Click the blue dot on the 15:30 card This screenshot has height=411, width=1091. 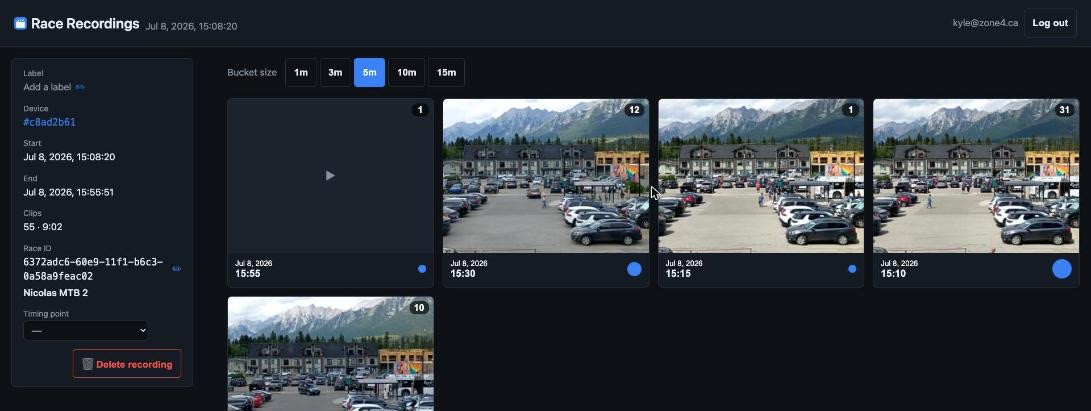click(634, 269)
